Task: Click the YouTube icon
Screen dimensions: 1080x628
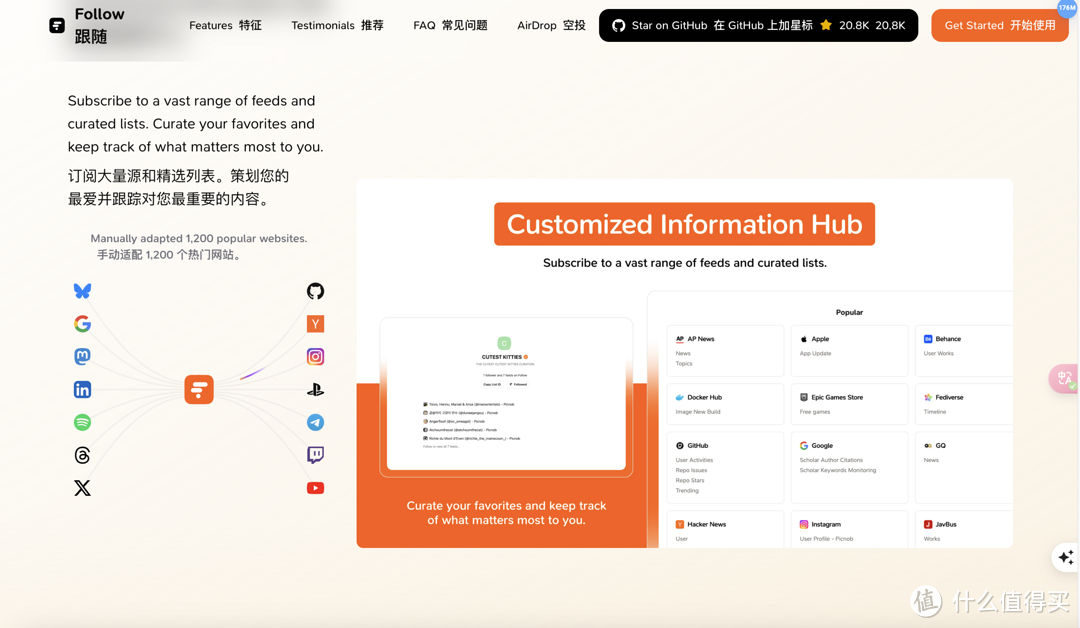Action: (315, 488)
